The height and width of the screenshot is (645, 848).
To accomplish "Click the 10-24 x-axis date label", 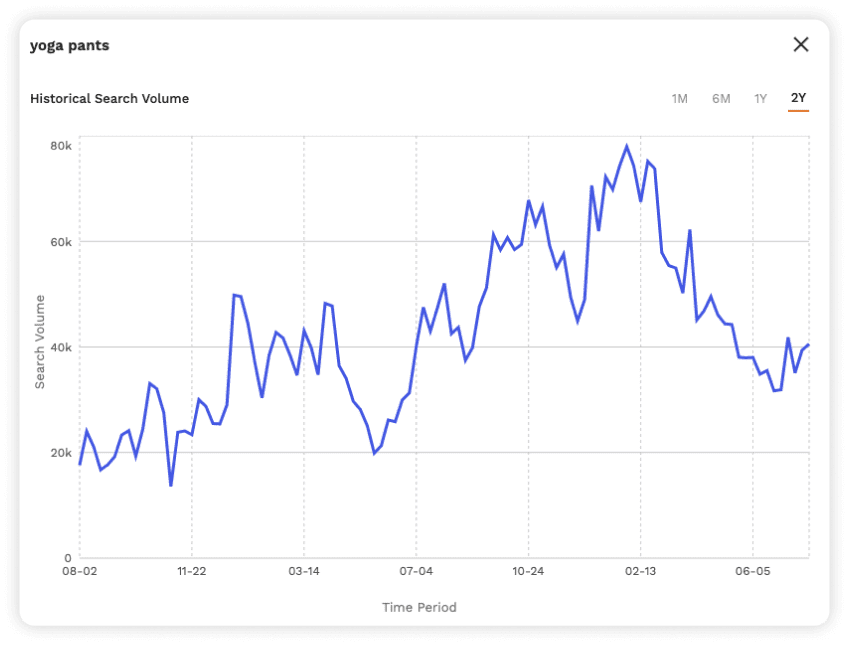I will (x=528, y=572).
